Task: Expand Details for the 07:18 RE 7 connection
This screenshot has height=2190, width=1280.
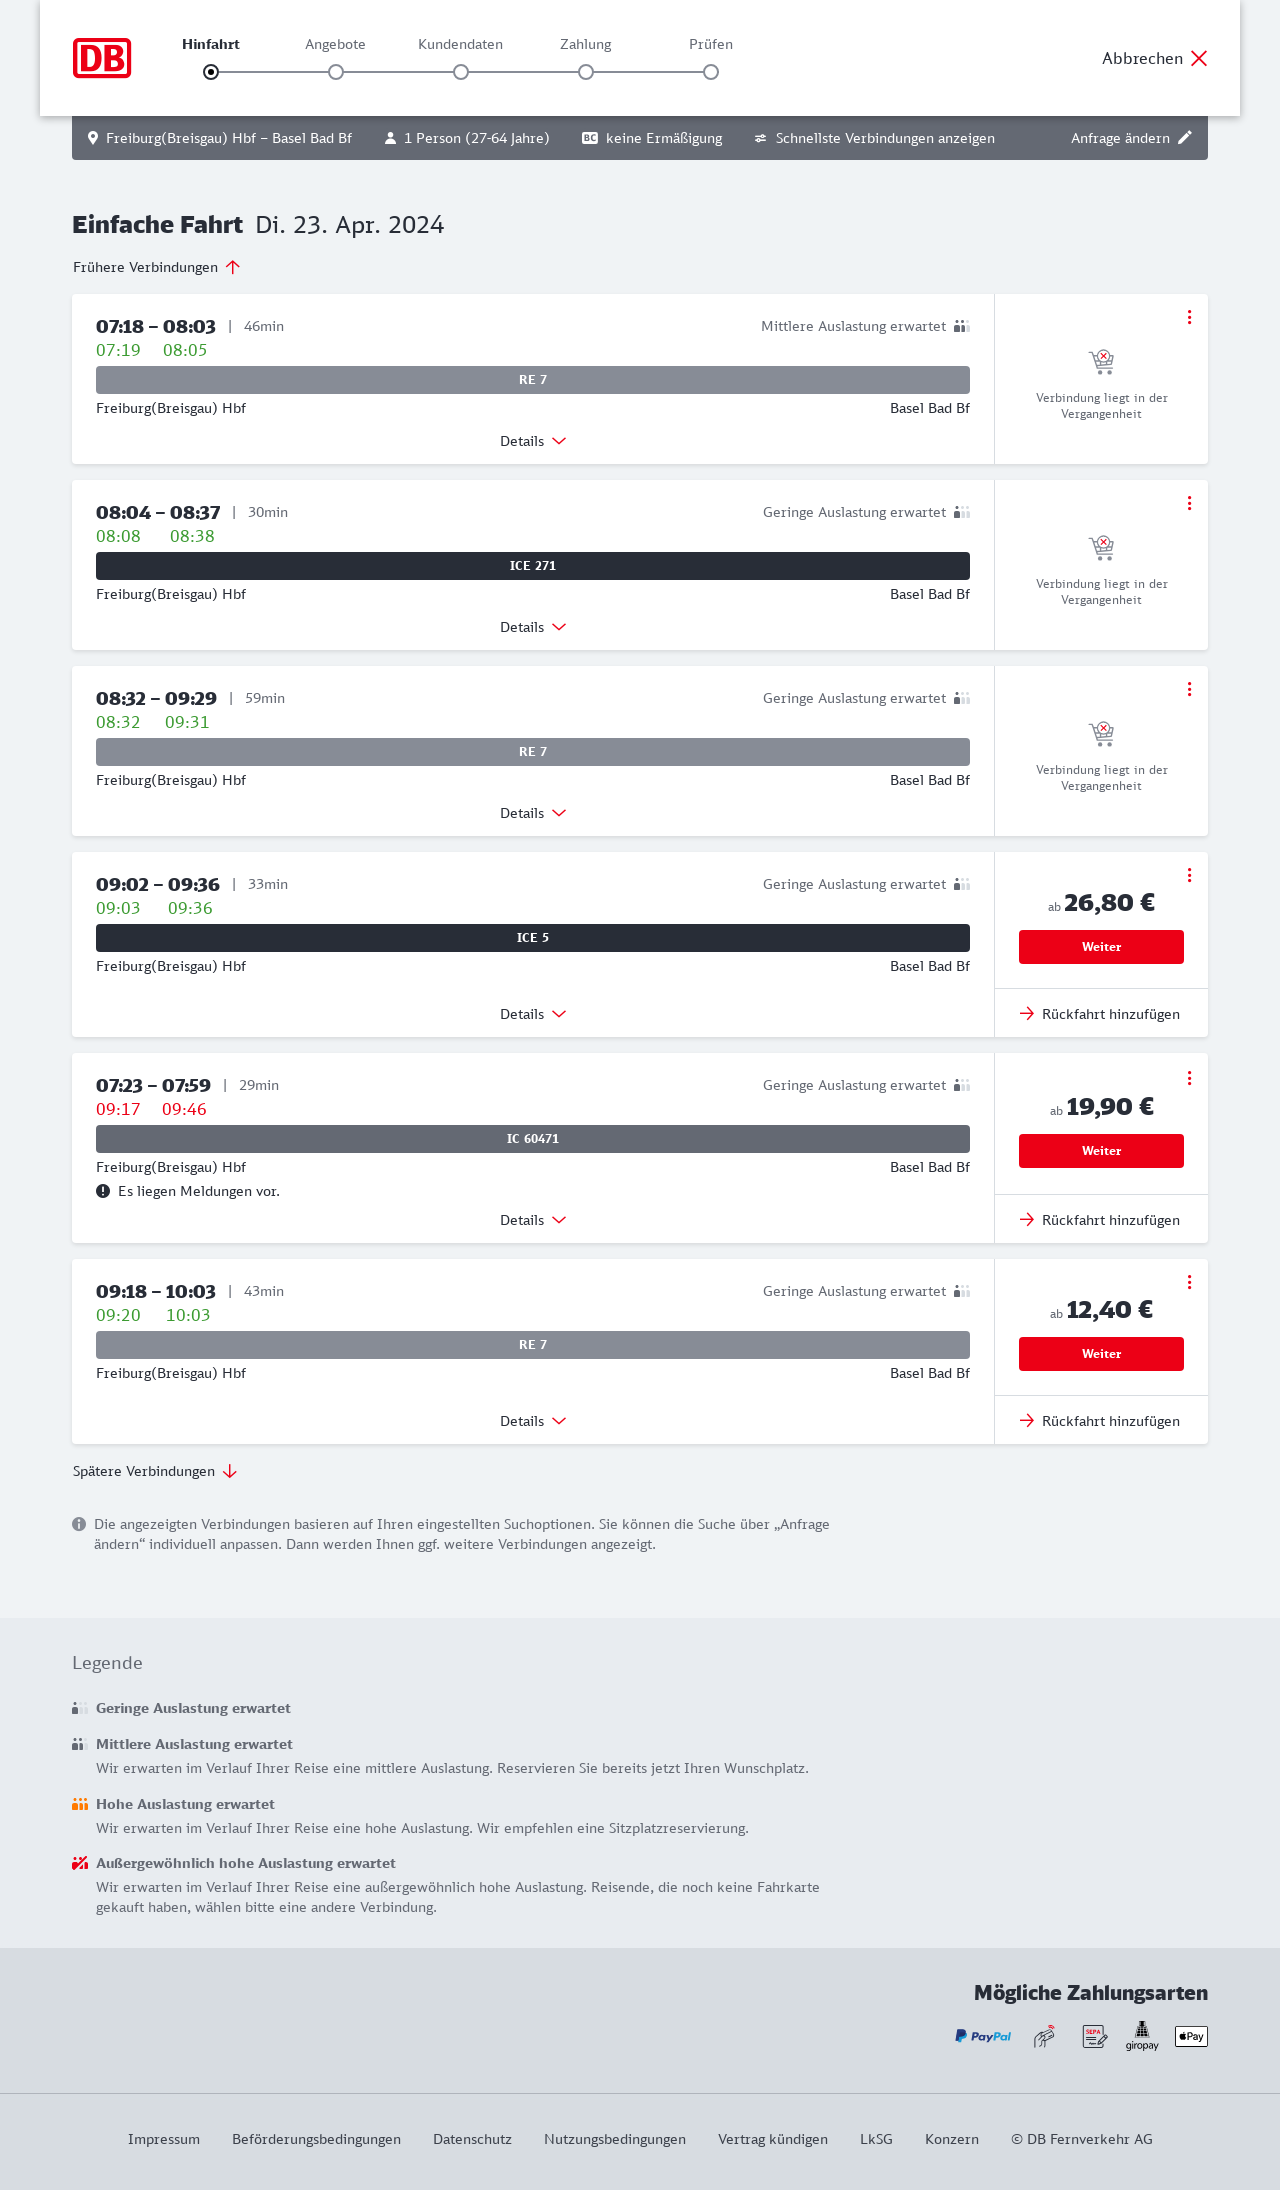Action: pyautogui.click(x=533, y=441)
